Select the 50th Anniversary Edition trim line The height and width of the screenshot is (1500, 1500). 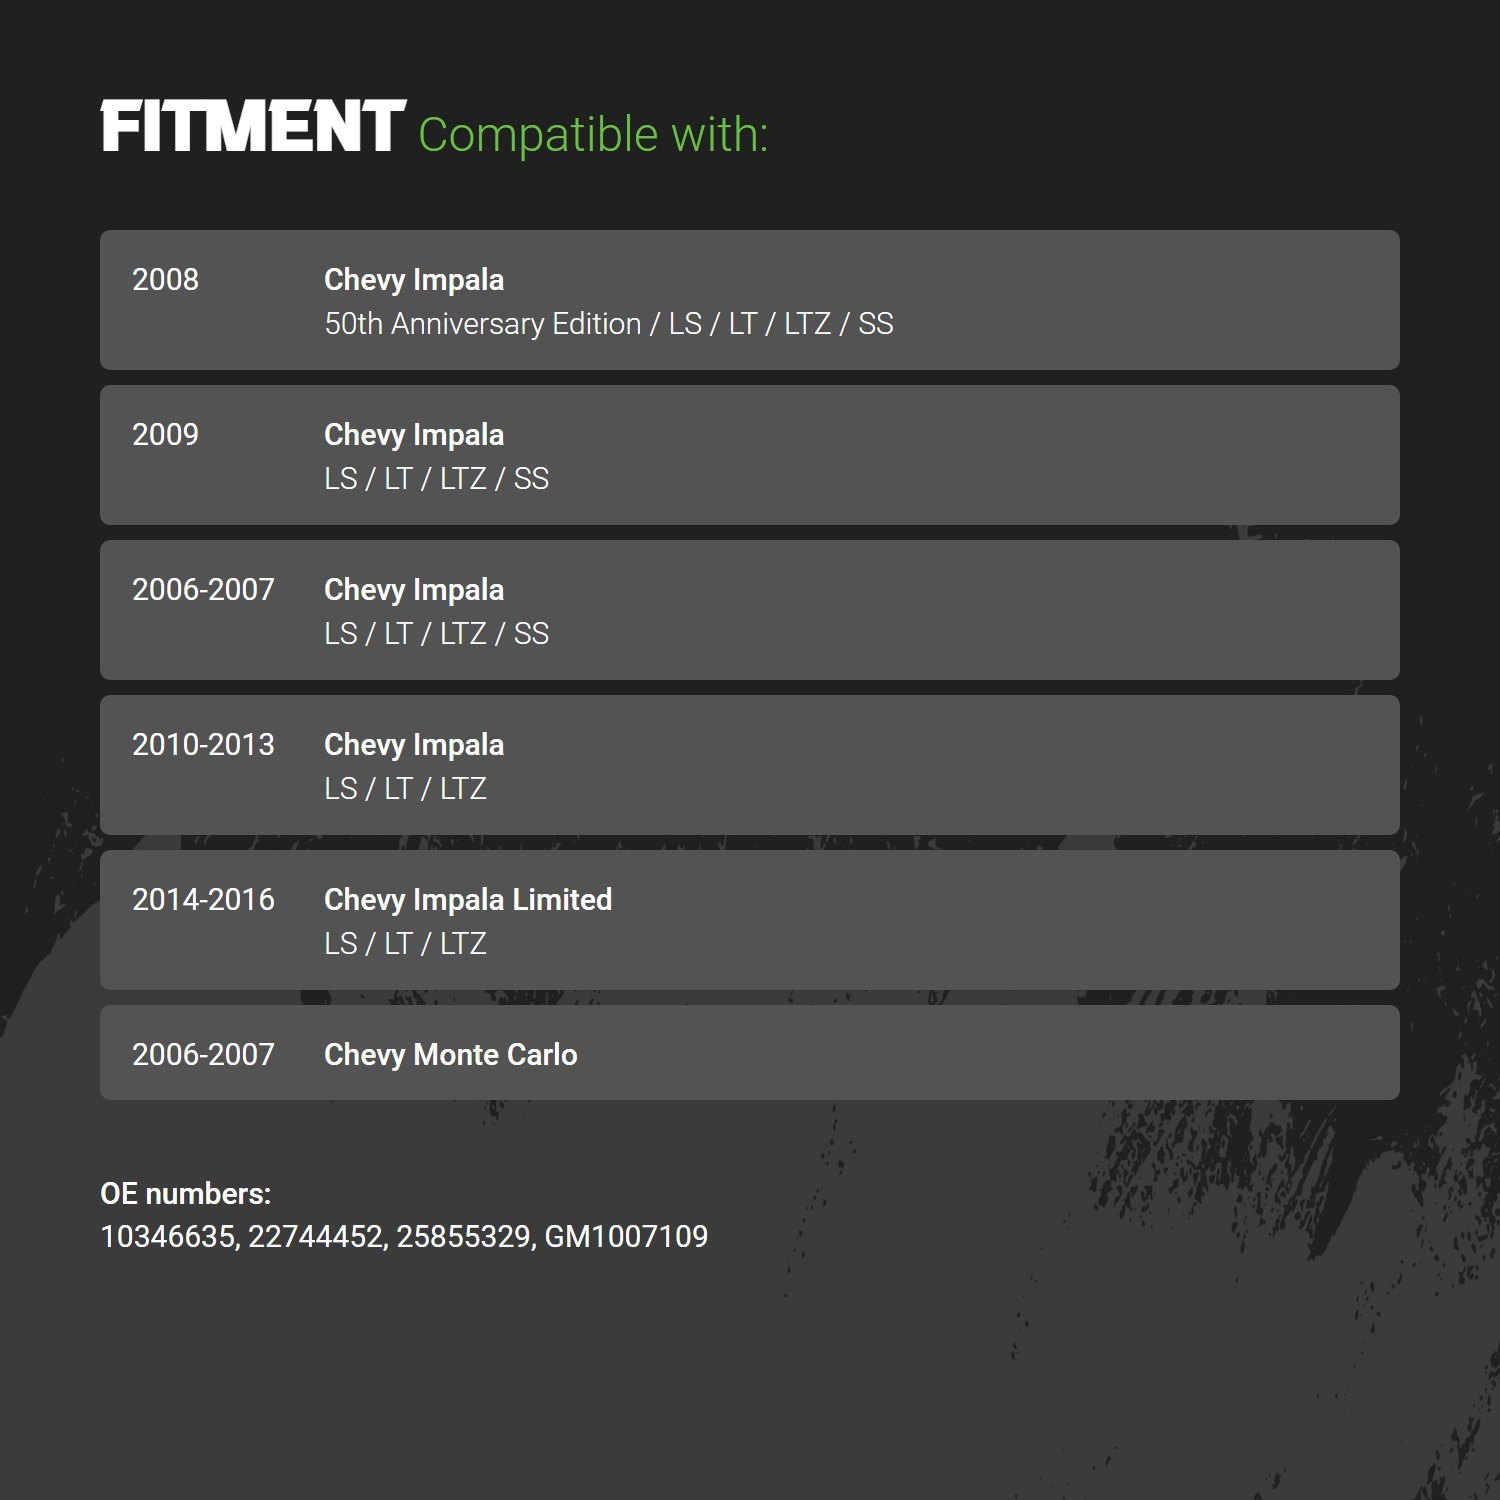[x=608, y=324]
